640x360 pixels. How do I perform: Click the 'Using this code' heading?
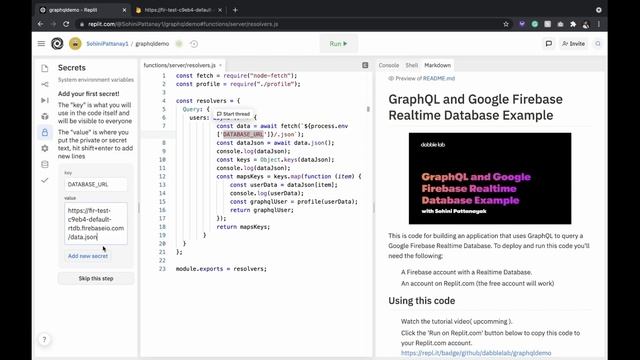click(x=422, y=301)
